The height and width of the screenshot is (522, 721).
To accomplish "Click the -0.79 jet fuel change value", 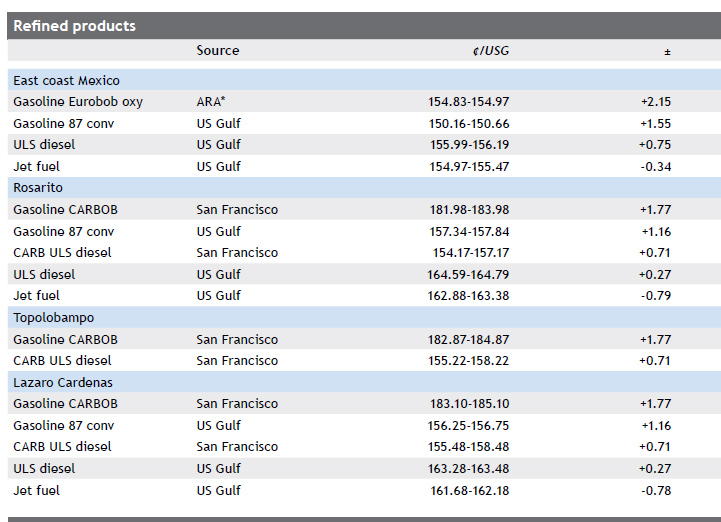I will pyautogui.click(x=655, y=296).
